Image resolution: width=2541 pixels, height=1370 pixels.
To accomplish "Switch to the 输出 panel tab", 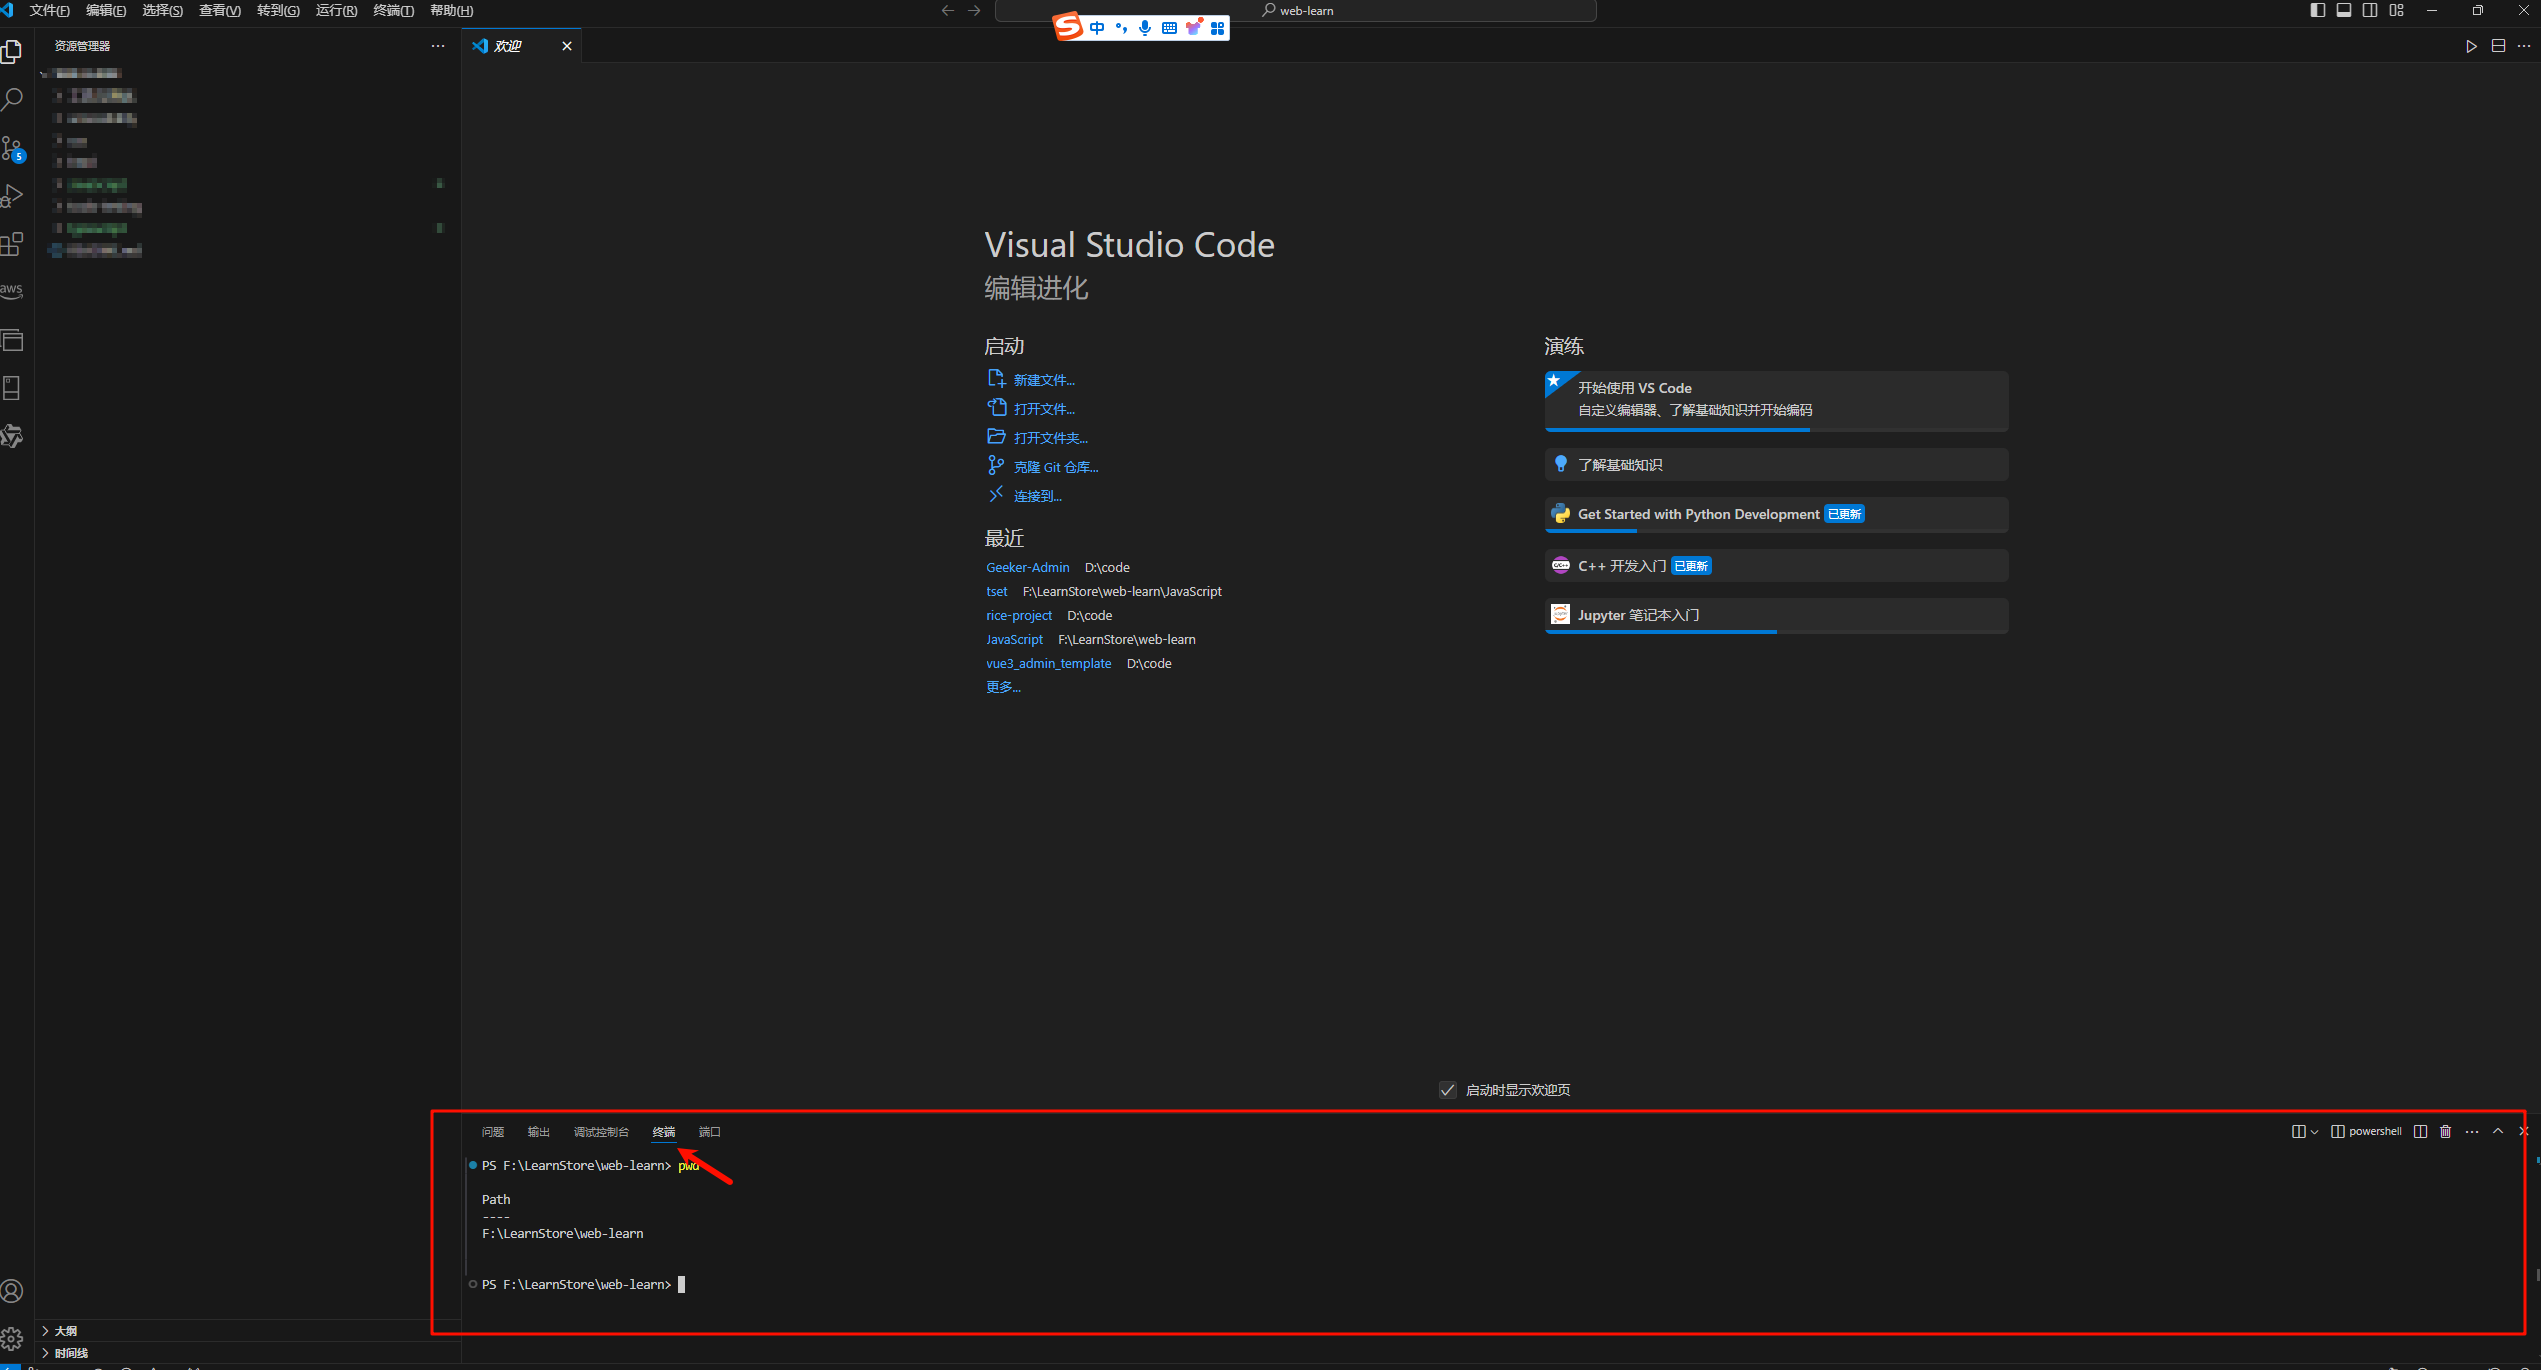I will pyautogui.click(x=539, y=1131).
